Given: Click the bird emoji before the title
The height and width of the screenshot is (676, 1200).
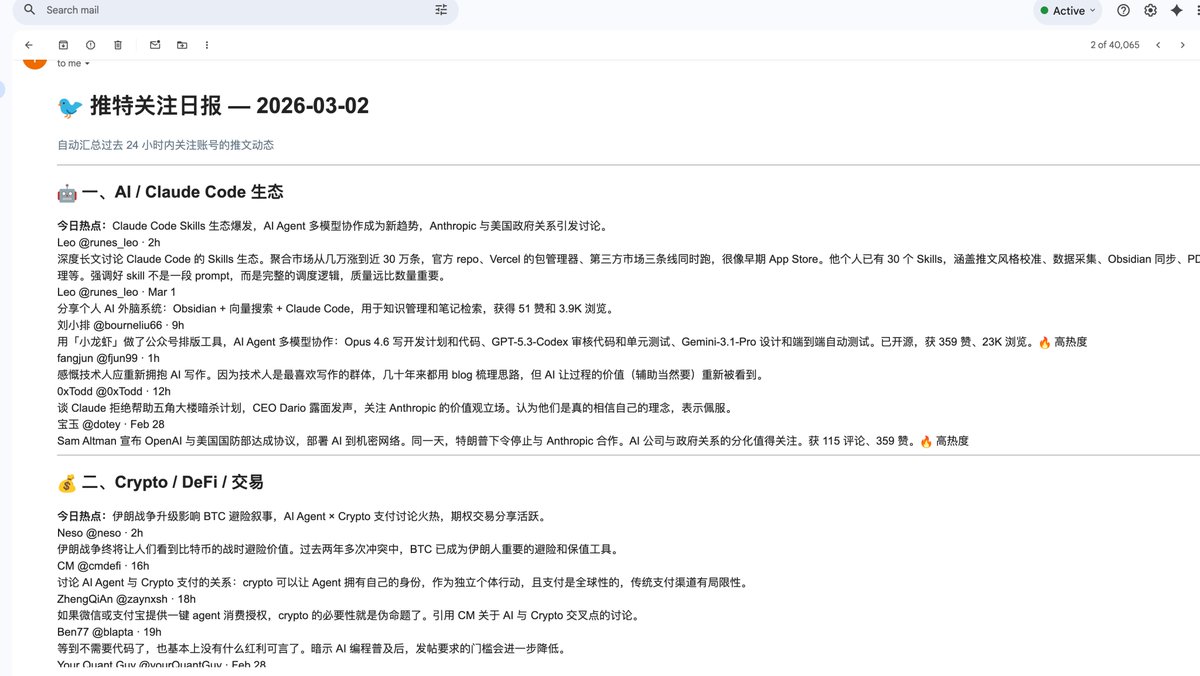Looking at the screenshot, I should (x=70, y=106).
